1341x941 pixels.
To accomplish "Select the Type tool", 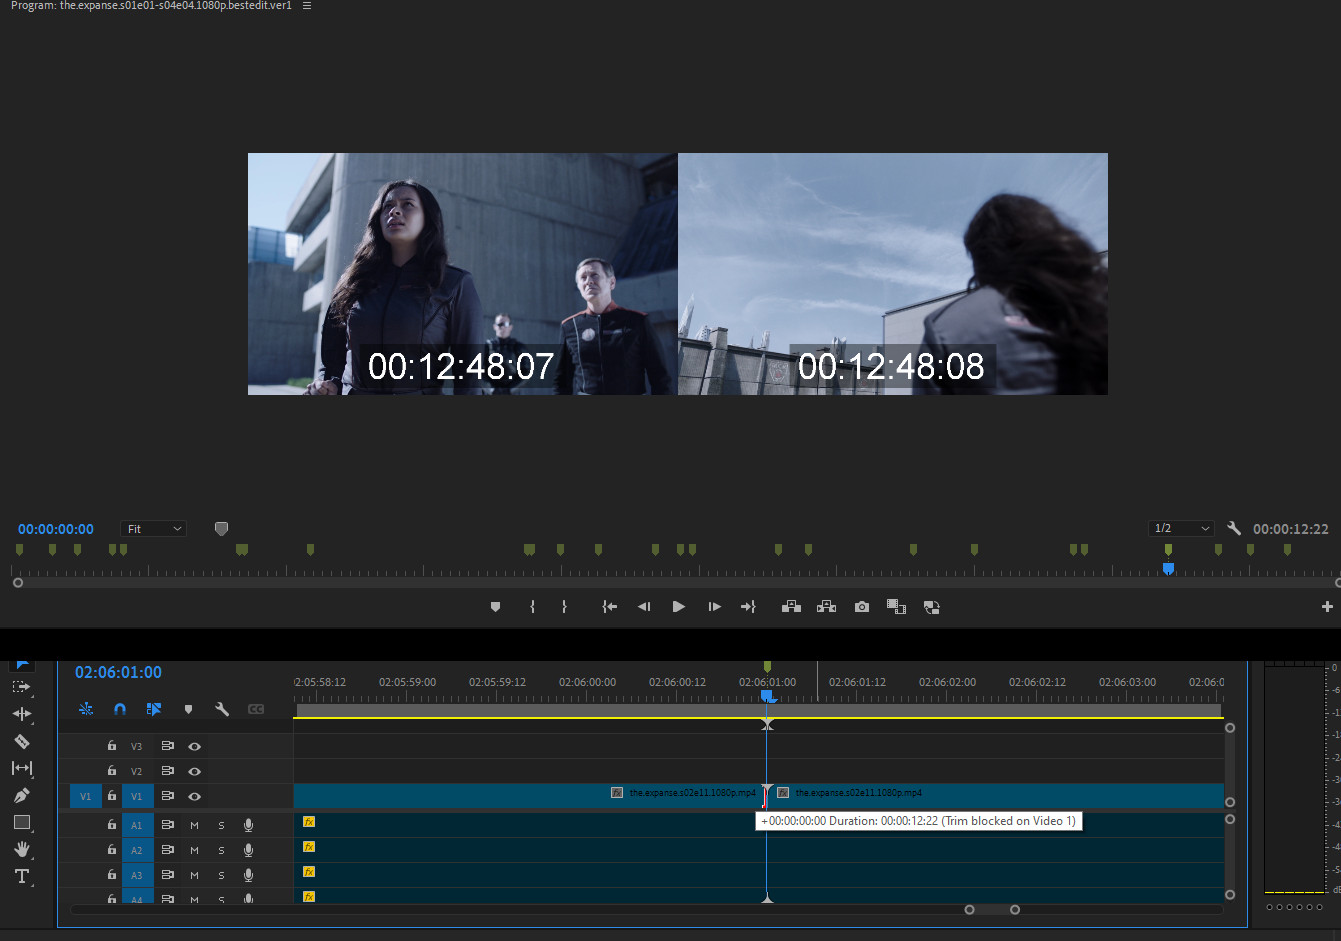I will coord(21,876).
